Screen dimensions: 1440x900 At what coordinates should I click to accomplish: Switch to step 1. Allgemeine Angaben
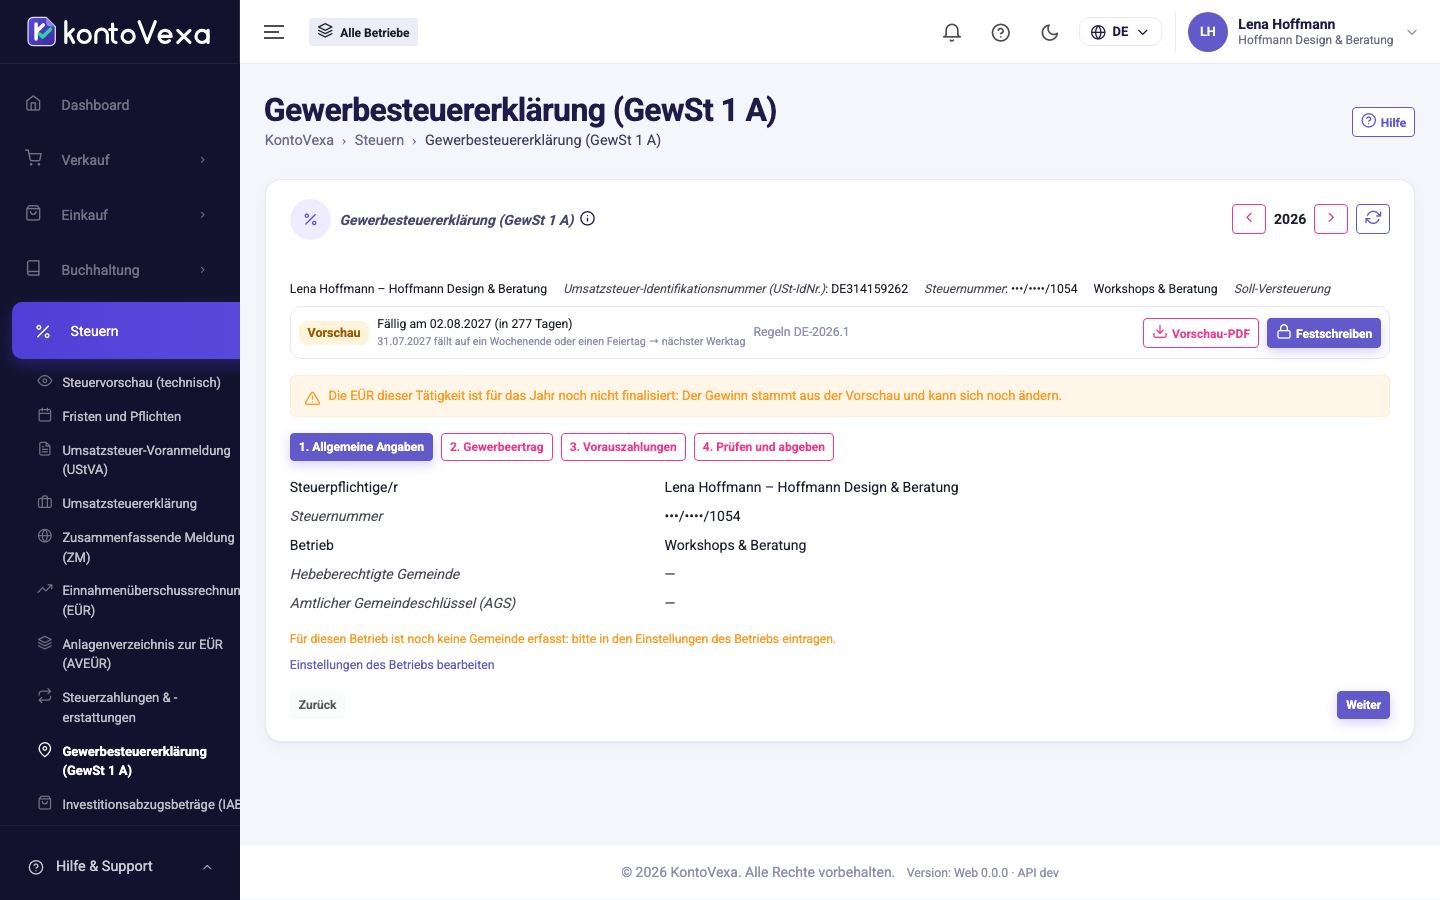pos(361,447)
